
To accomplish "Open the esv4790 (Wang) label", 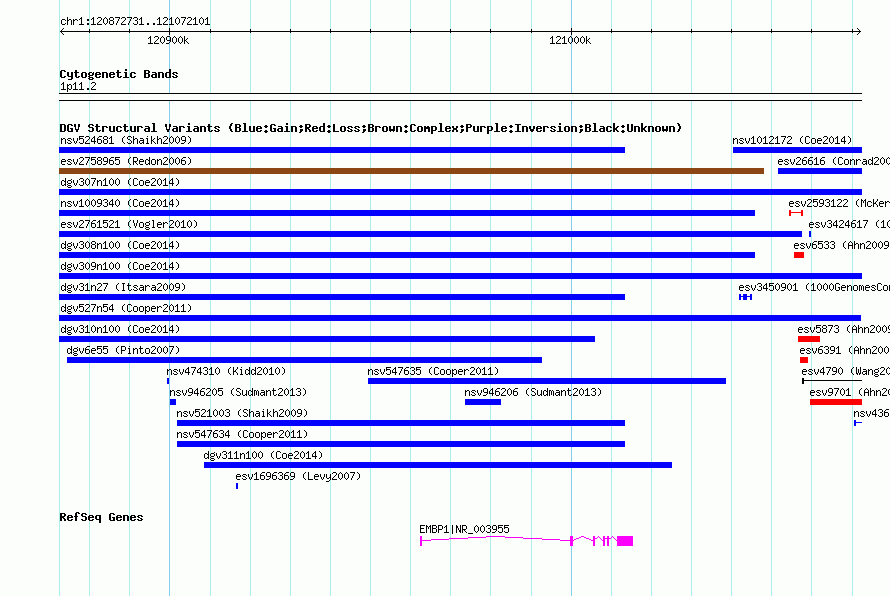I will [x=845, y=371].
